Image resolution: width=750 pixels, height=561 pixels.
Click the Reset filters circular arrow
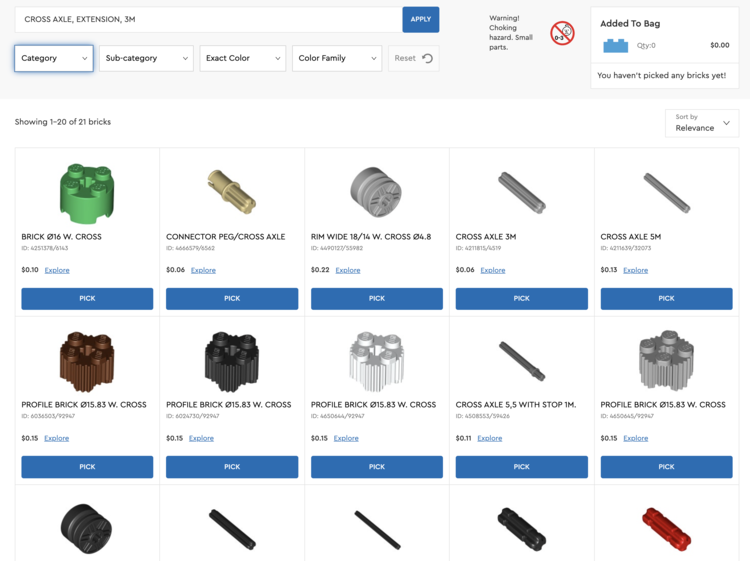[x=428, y=58]
